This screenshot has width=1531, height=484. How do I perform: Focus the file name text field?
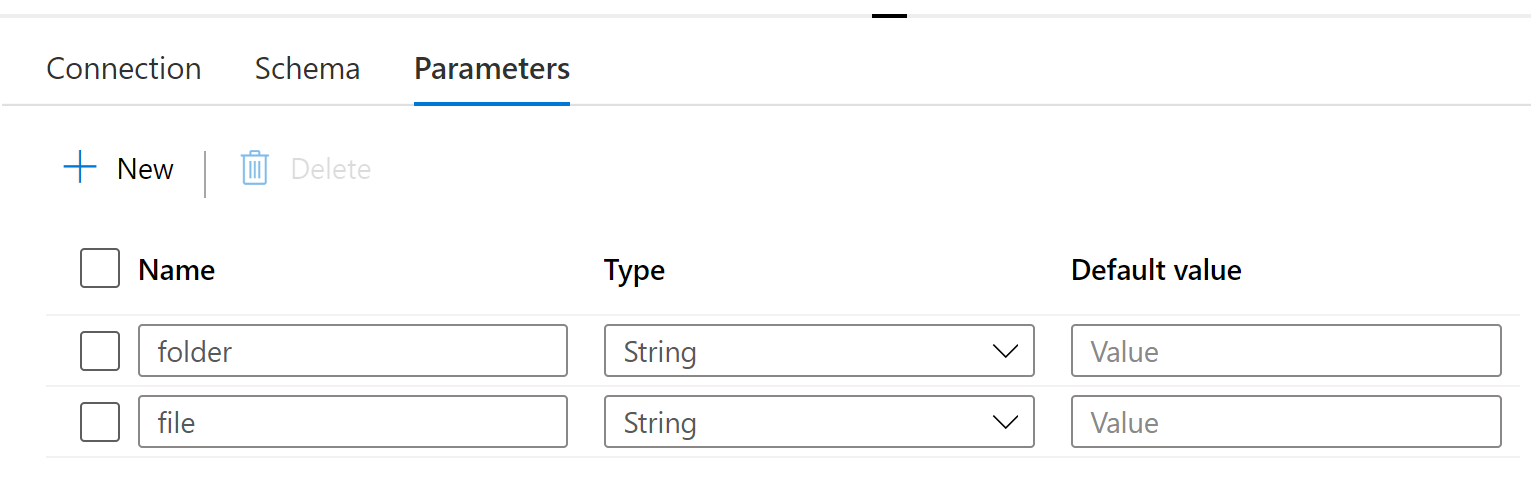click(353, 422)
